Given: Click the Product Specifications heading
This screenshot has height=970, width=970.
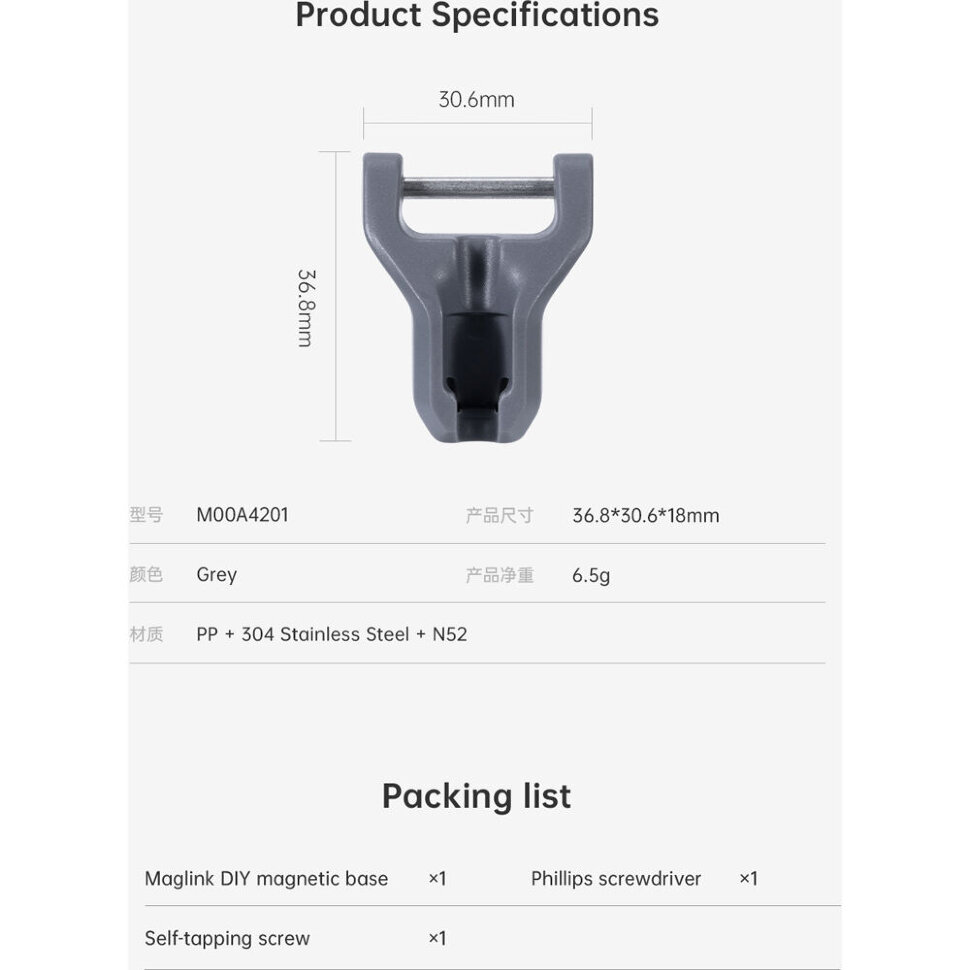Looking at the screenshot, I should [x=477, y=16].
